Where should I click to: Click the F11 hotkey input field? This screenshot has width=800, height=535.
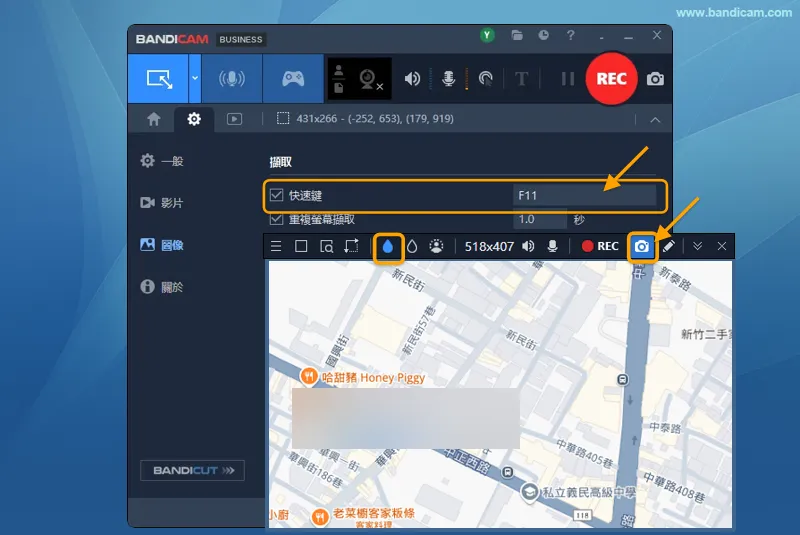[584, 195]
